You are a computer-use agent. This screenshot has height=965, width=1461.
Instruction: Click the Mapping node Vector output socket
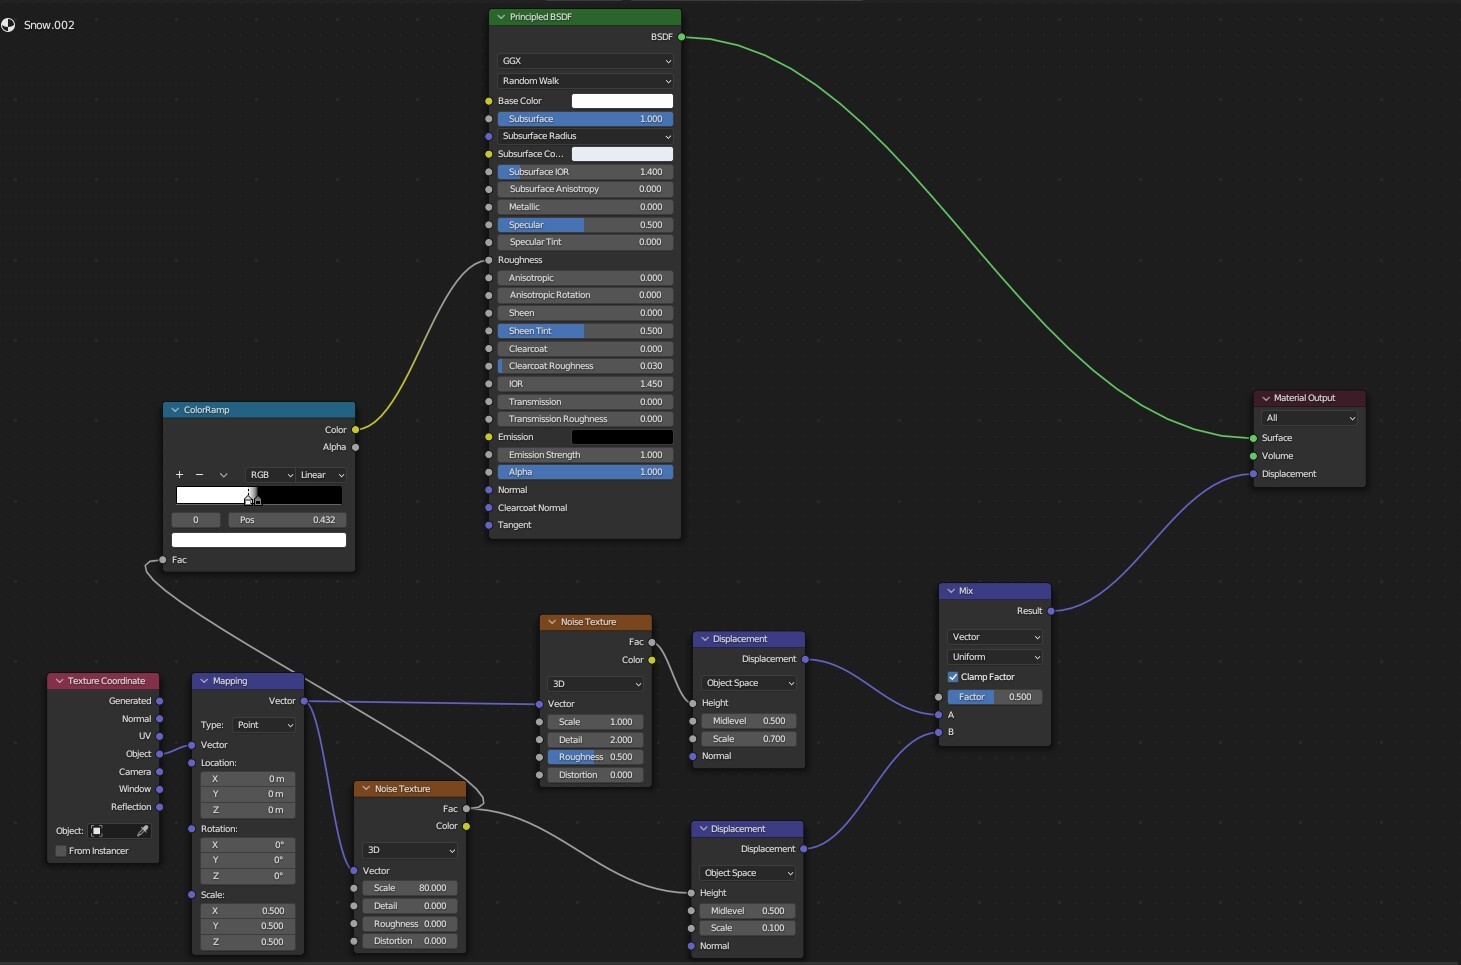tap(304, 701)
